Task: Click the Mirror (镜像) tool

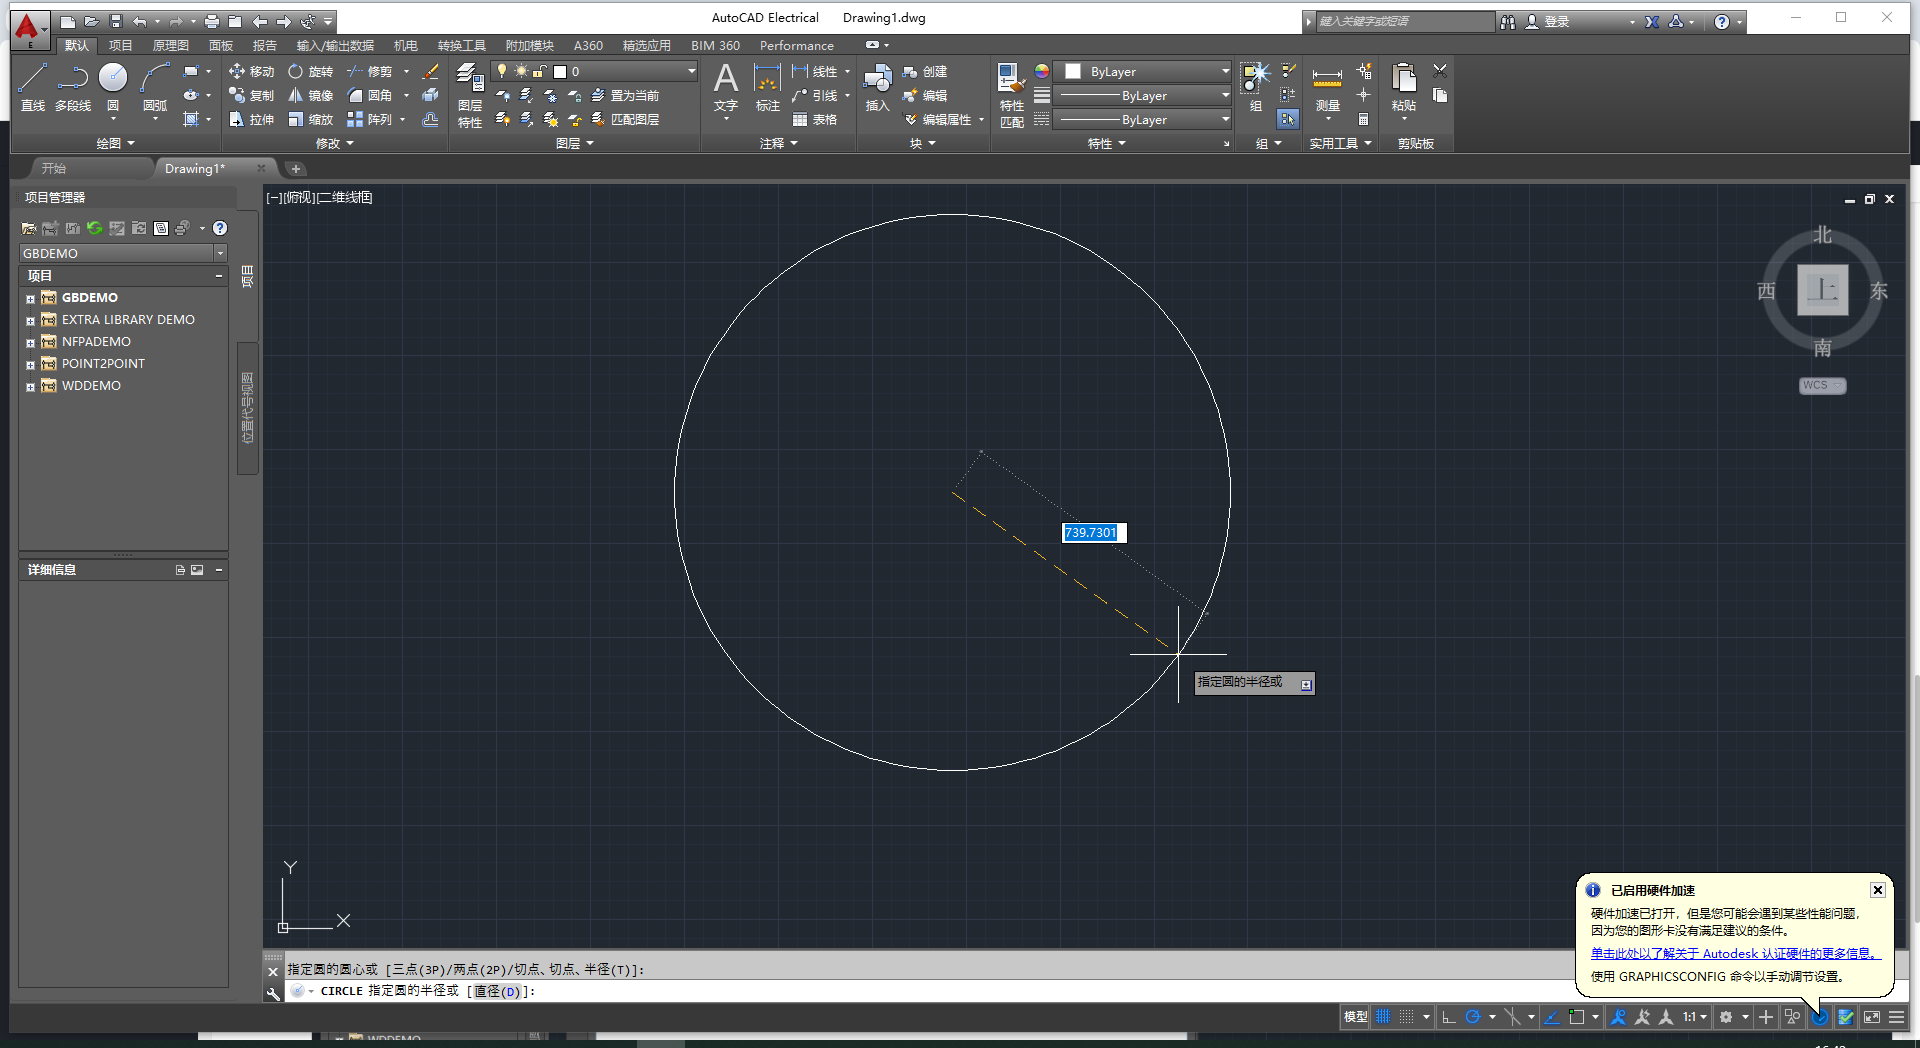Action: click(310, 95)
